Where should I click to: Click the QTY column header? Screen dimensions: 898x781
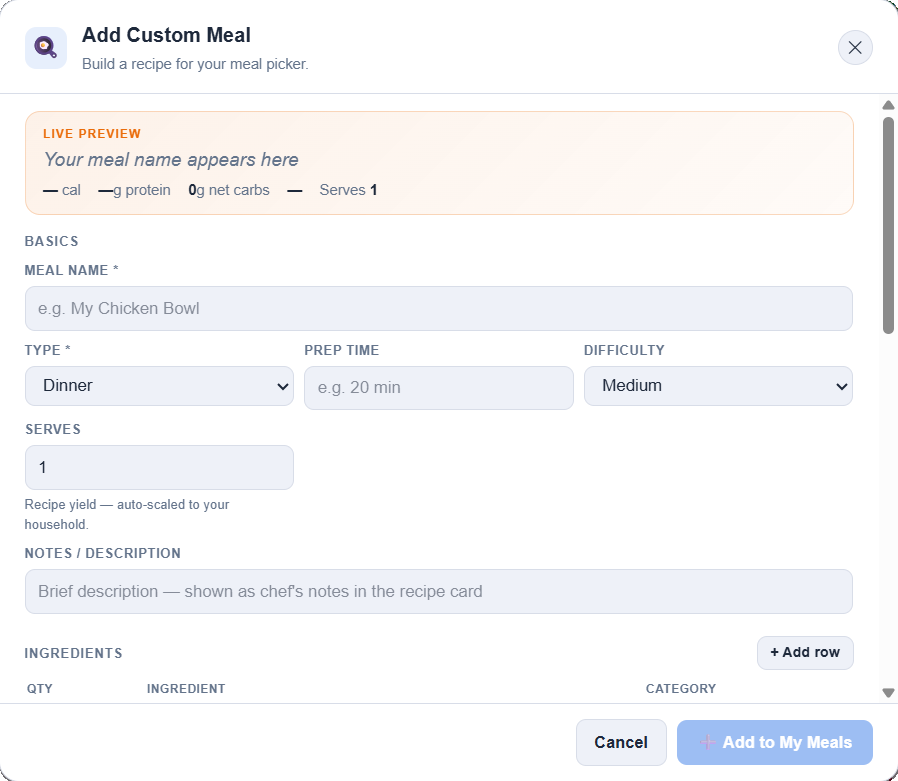point(39,688)
